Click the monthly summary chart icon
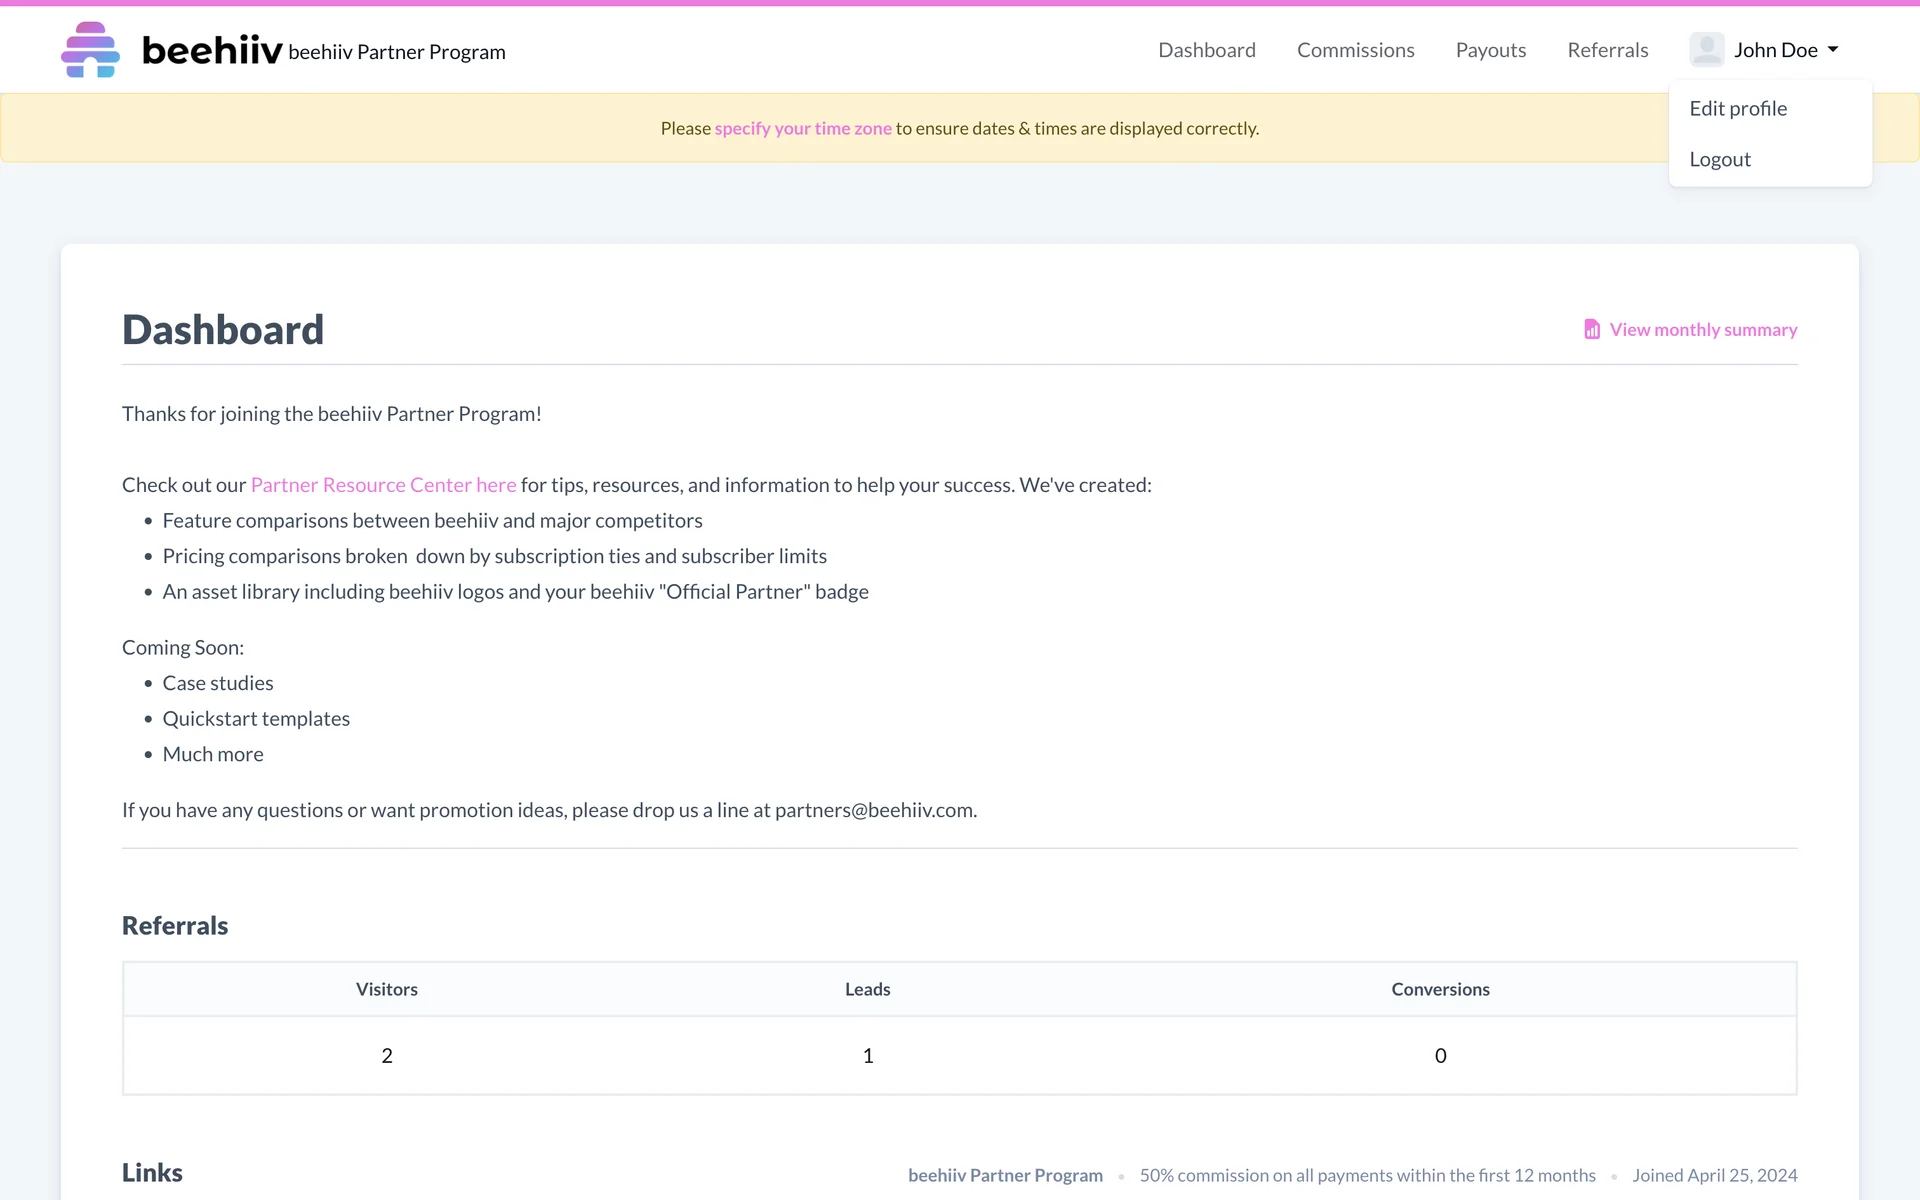 pos(1592,329)
